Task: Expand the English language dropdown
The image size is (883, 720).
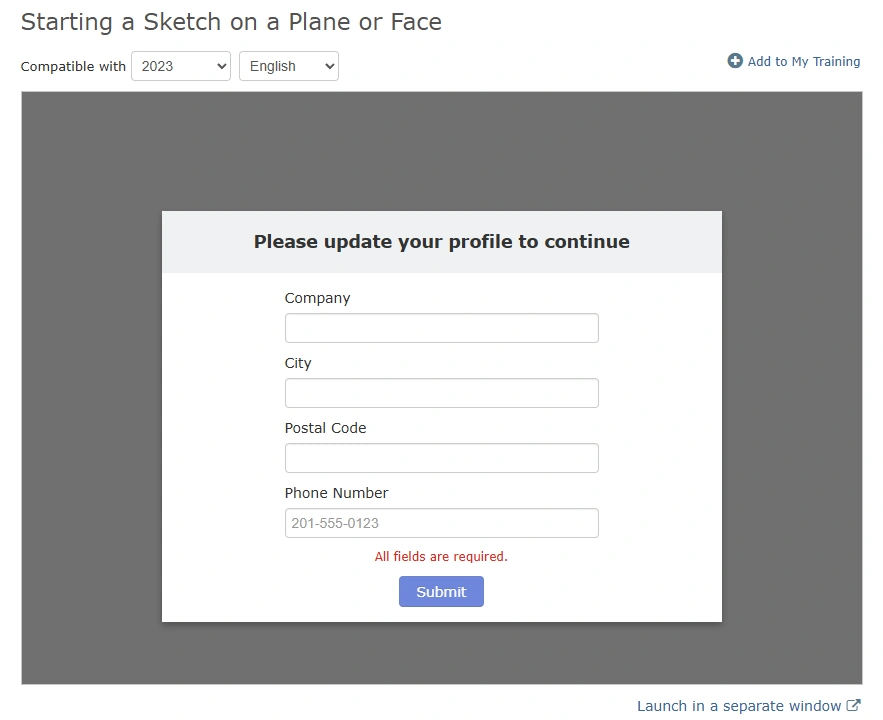Action: pos(289,66)
